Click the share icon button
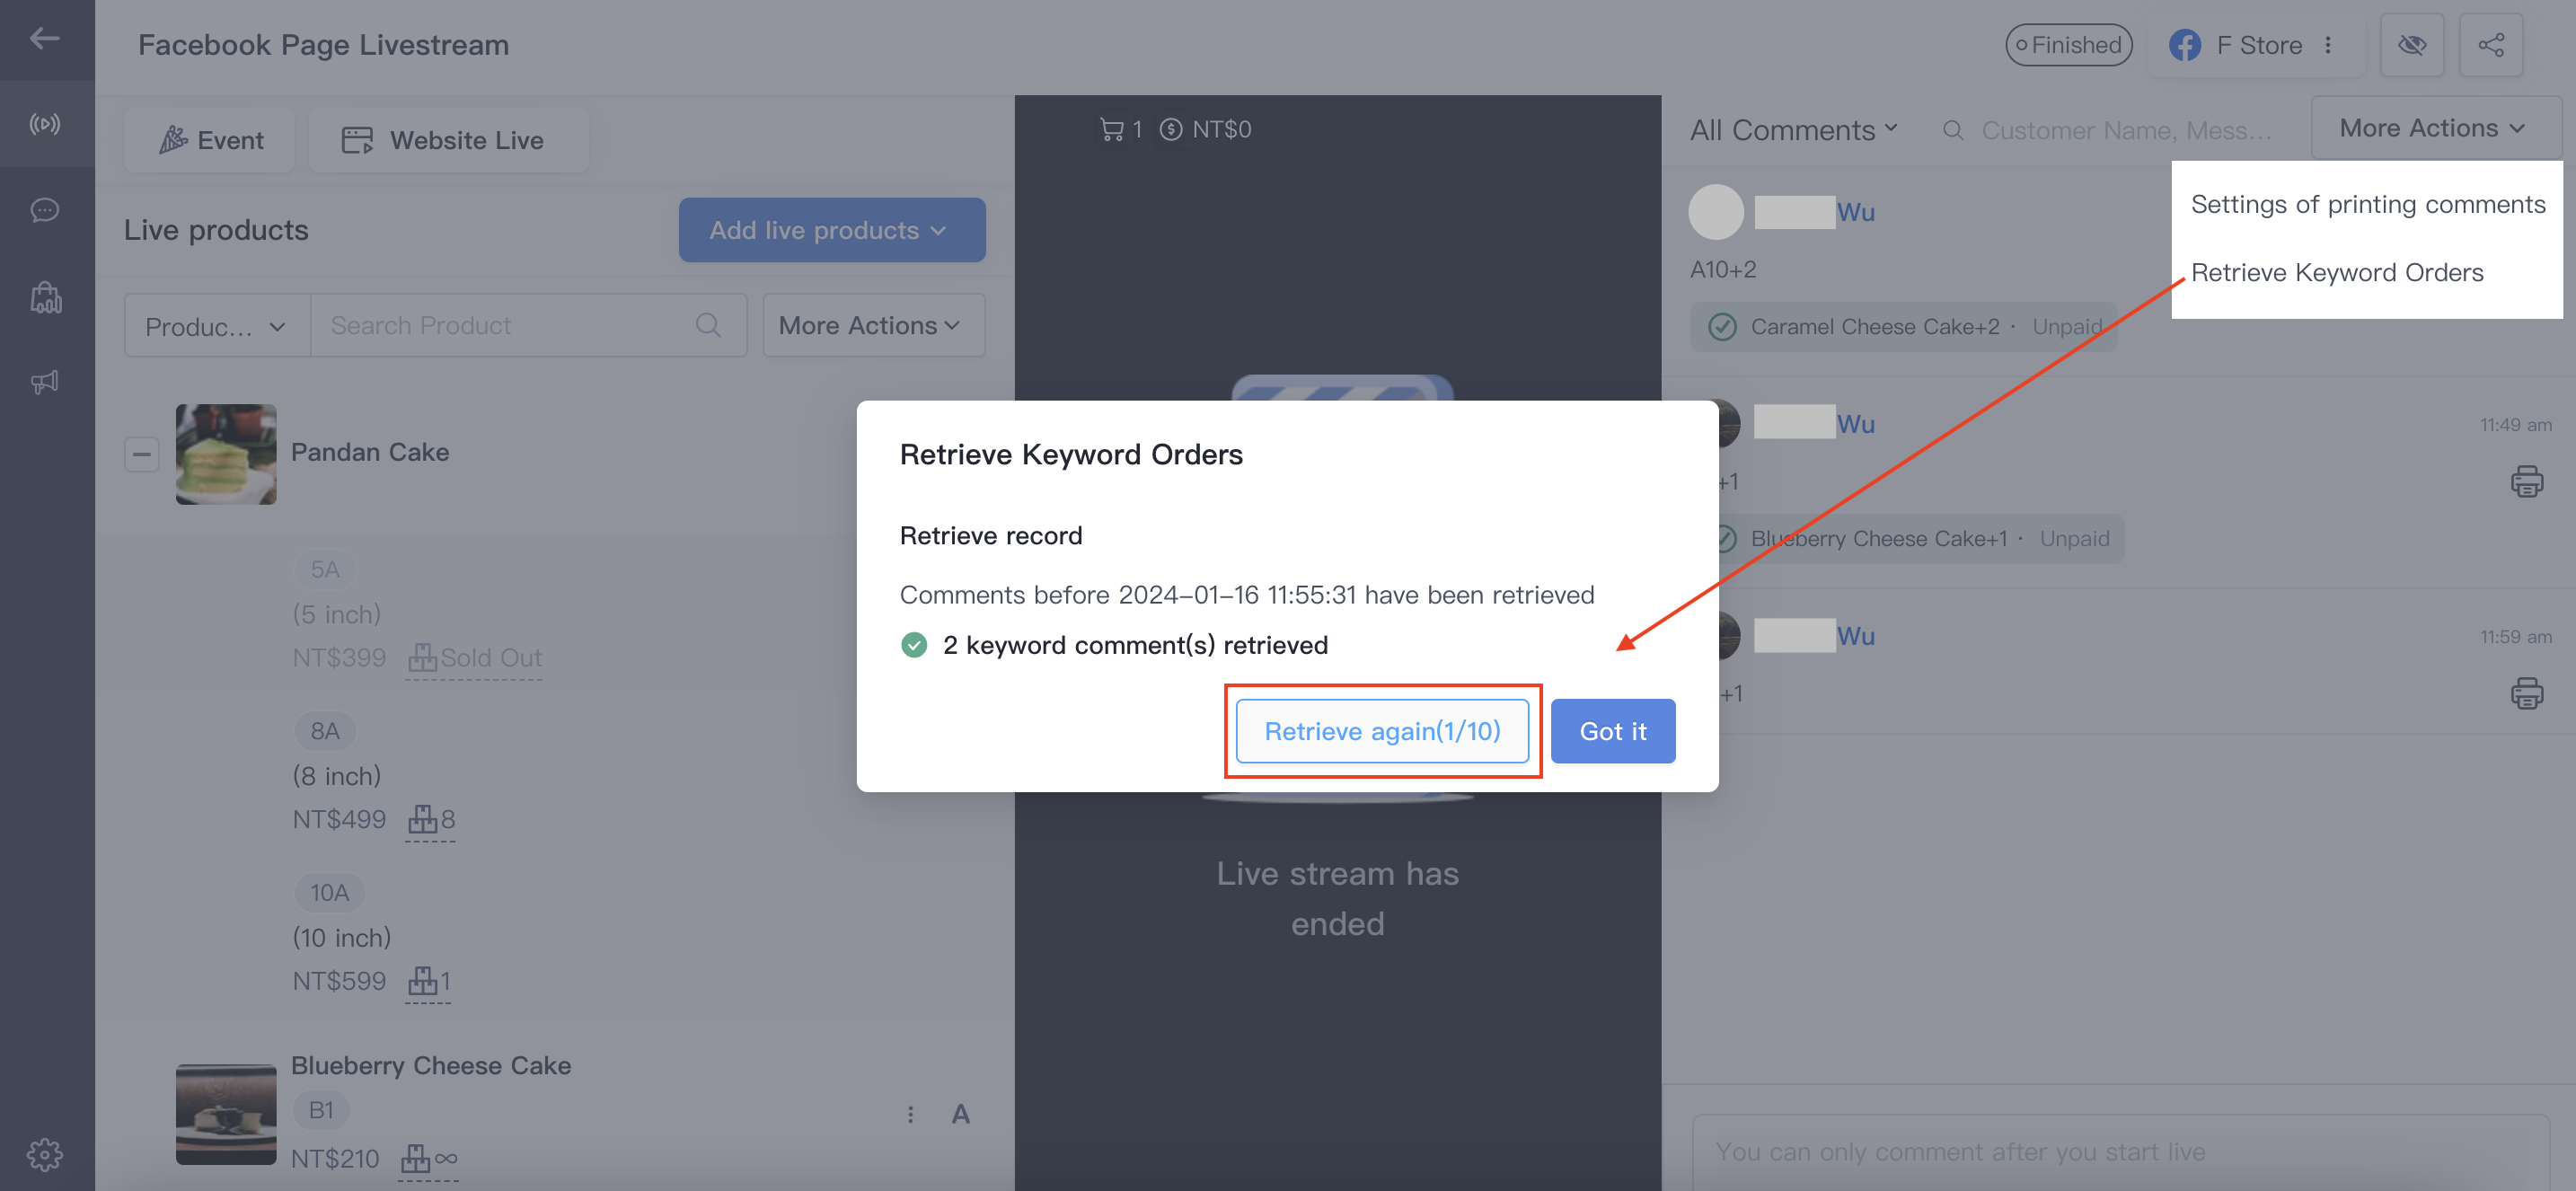This screenshot has height=1191, width=2576. 2490,45
